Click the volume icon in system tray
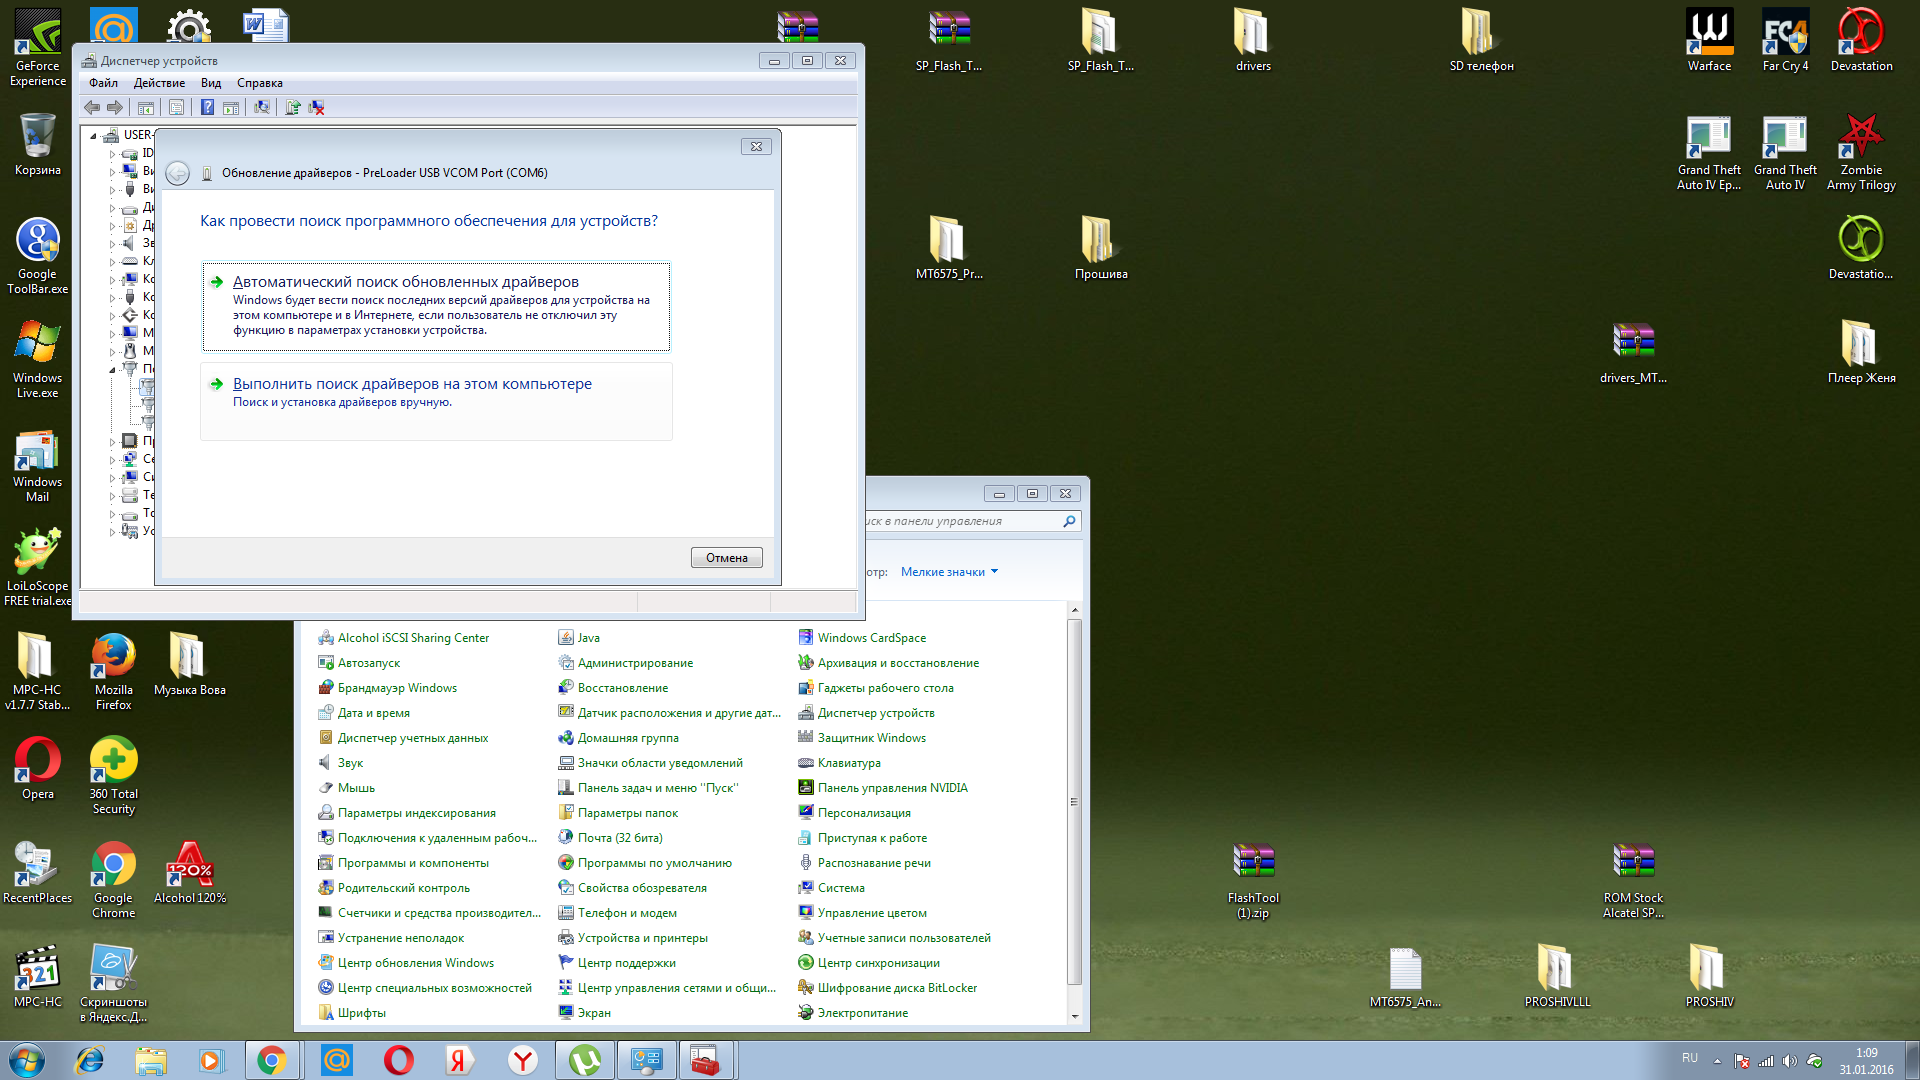 [1790, 1061]
